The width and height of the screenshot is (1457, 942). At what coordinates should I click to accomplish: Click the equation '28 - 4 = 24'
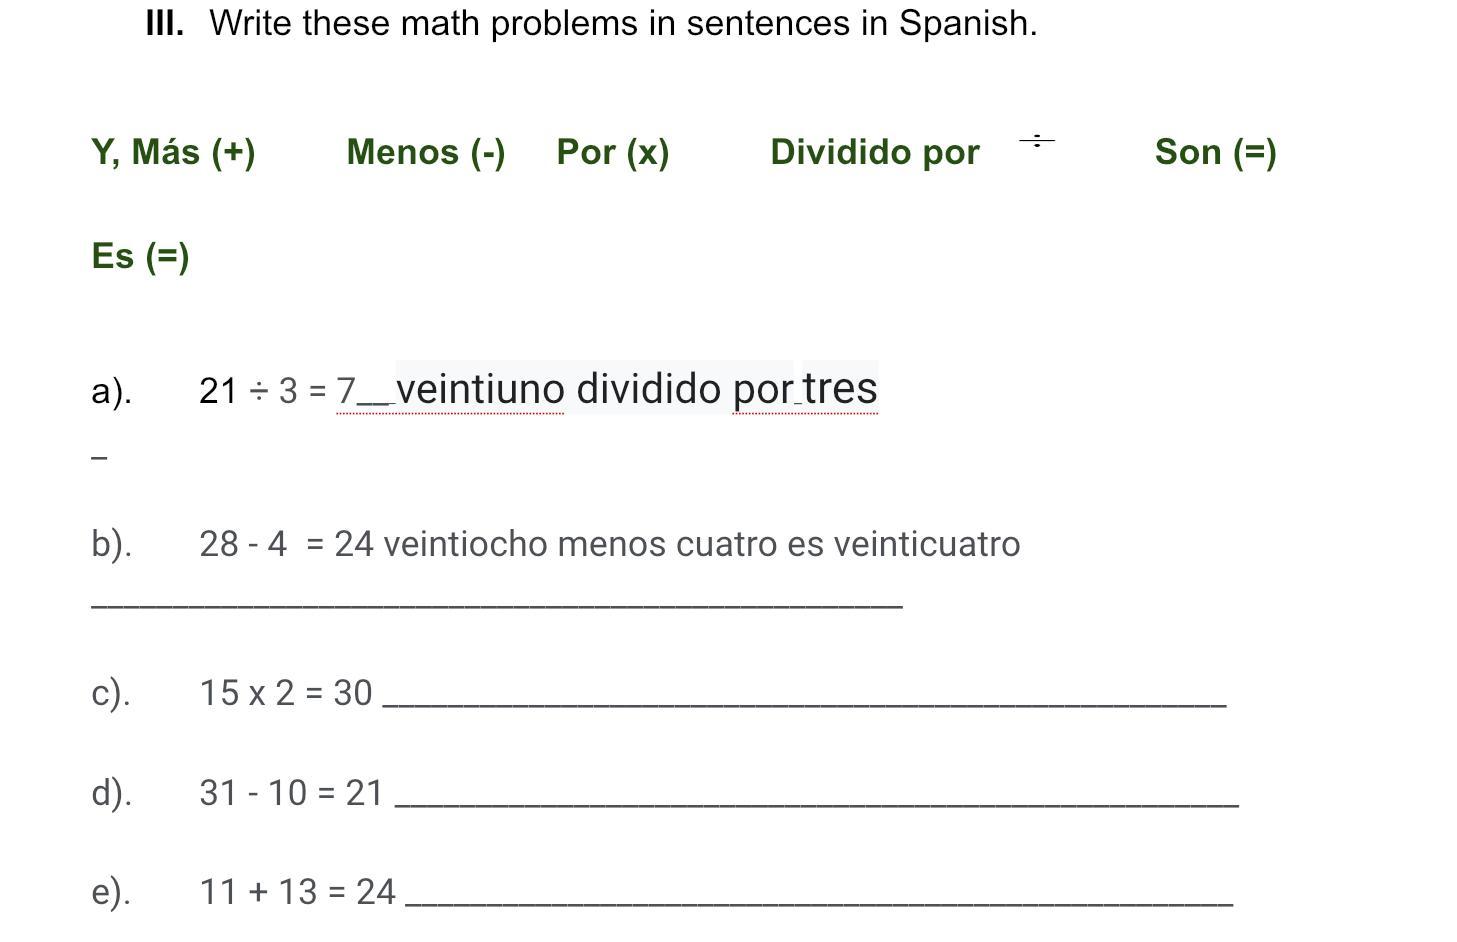(x=286, y=544)
